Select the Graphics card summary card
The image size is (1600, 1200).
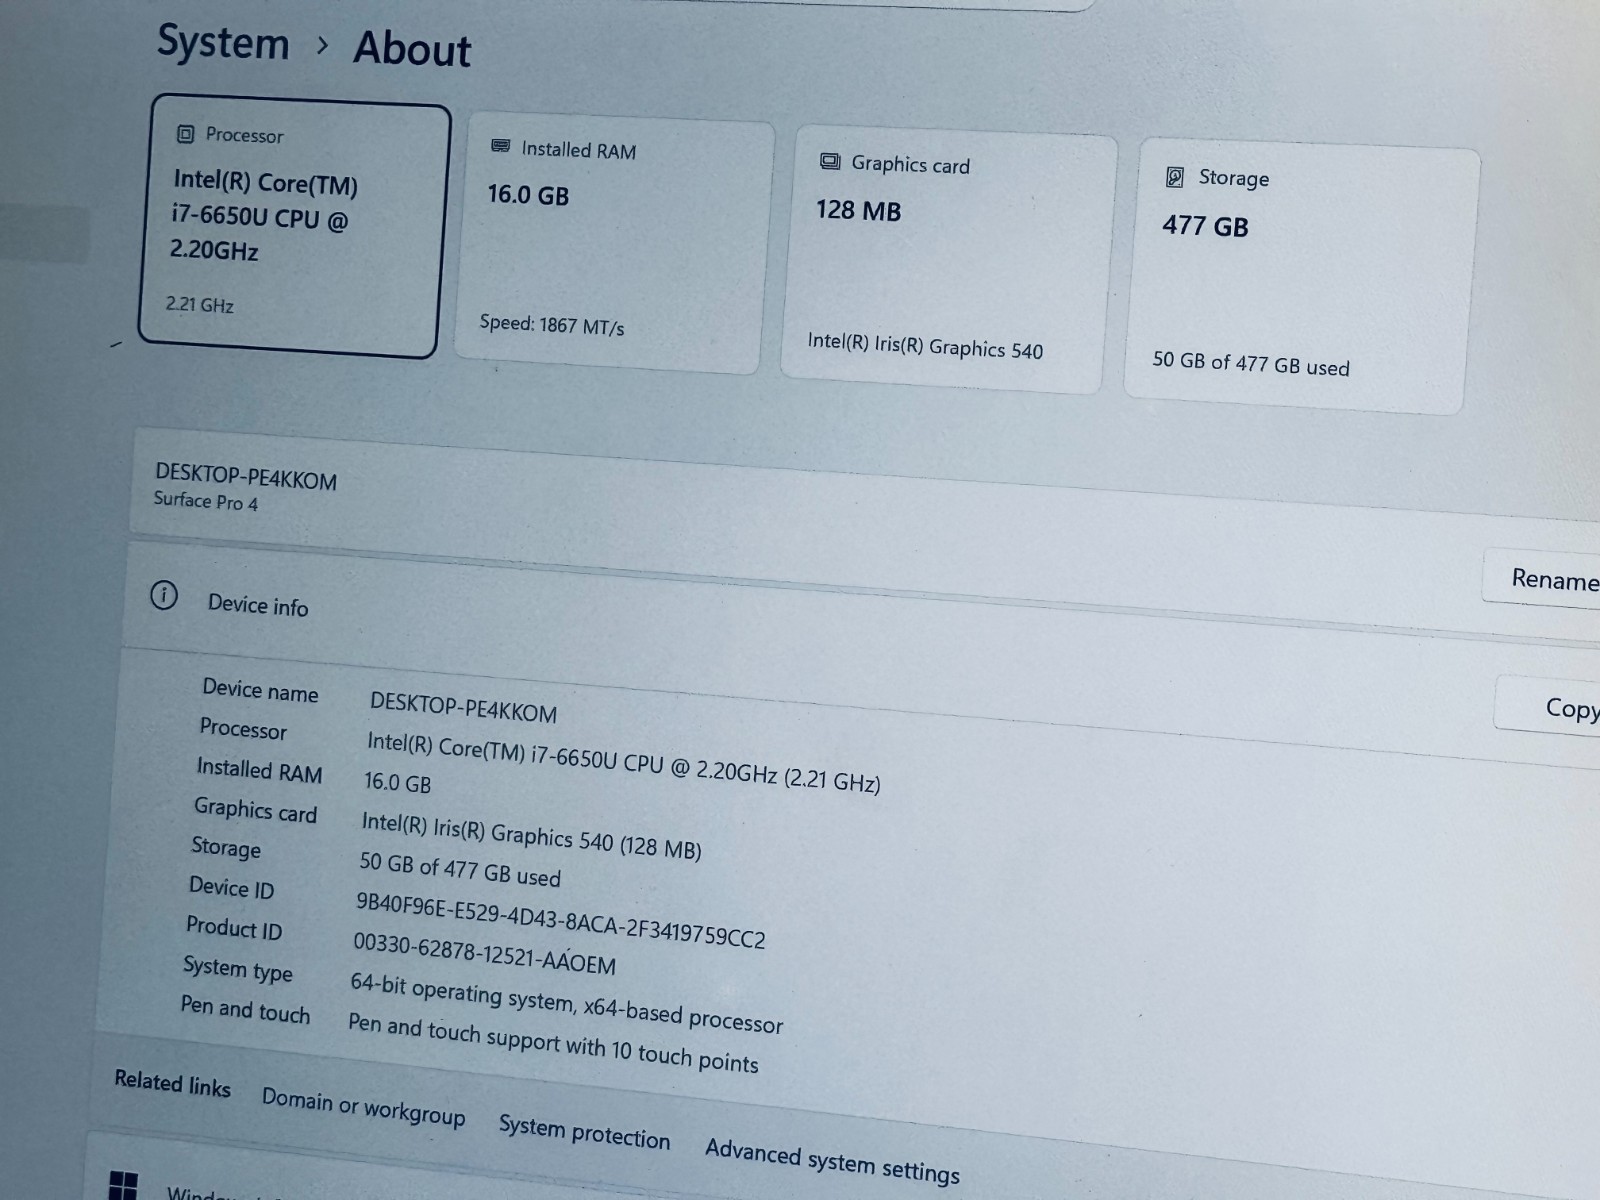948,260
